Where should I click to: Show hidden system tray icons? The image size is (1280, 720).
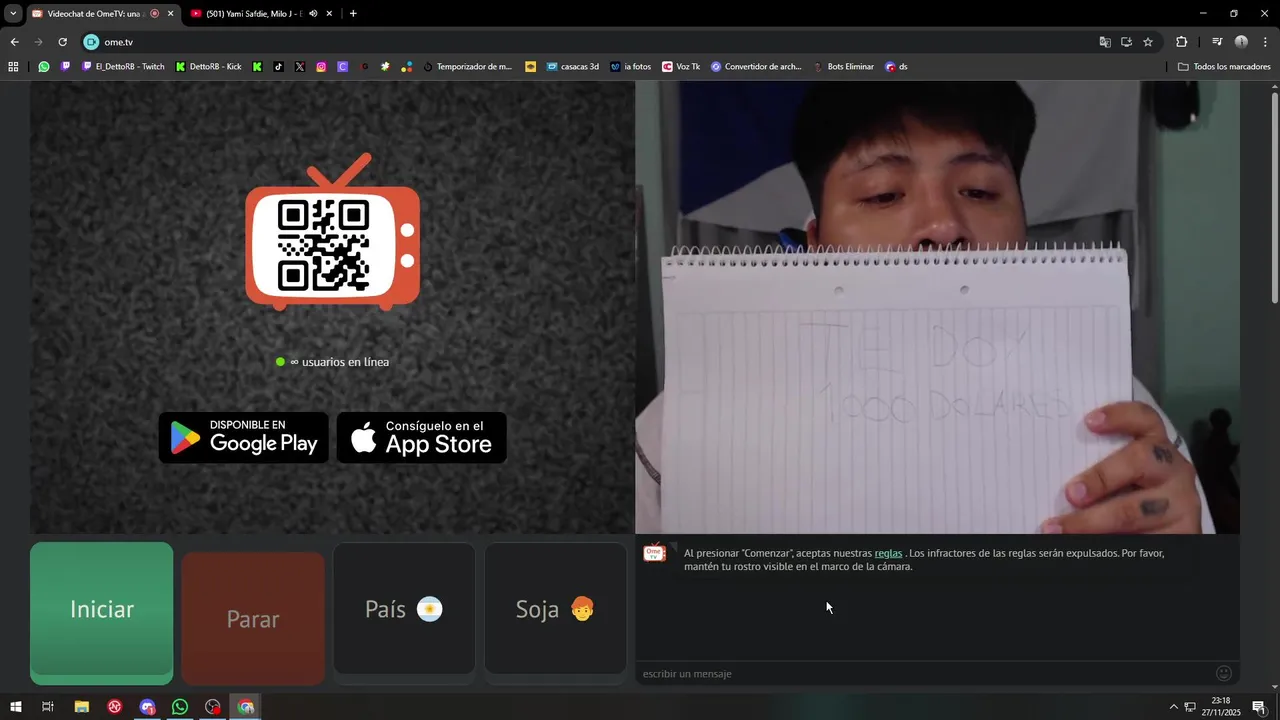click(1174, 707)
